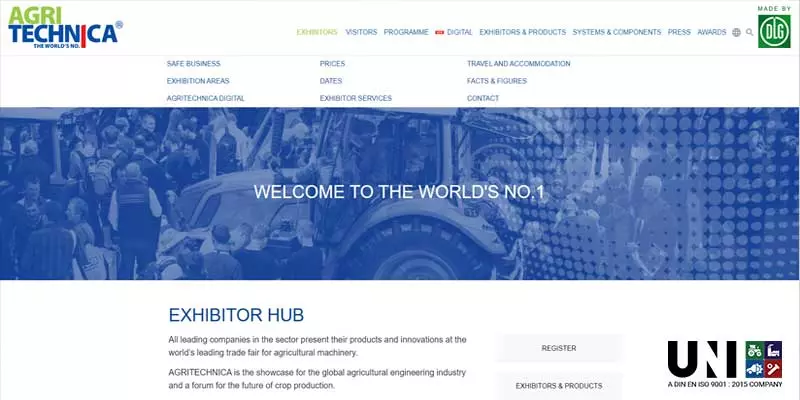
Task: Open the search magnifier icon
Action: click(x=749, y=32)
